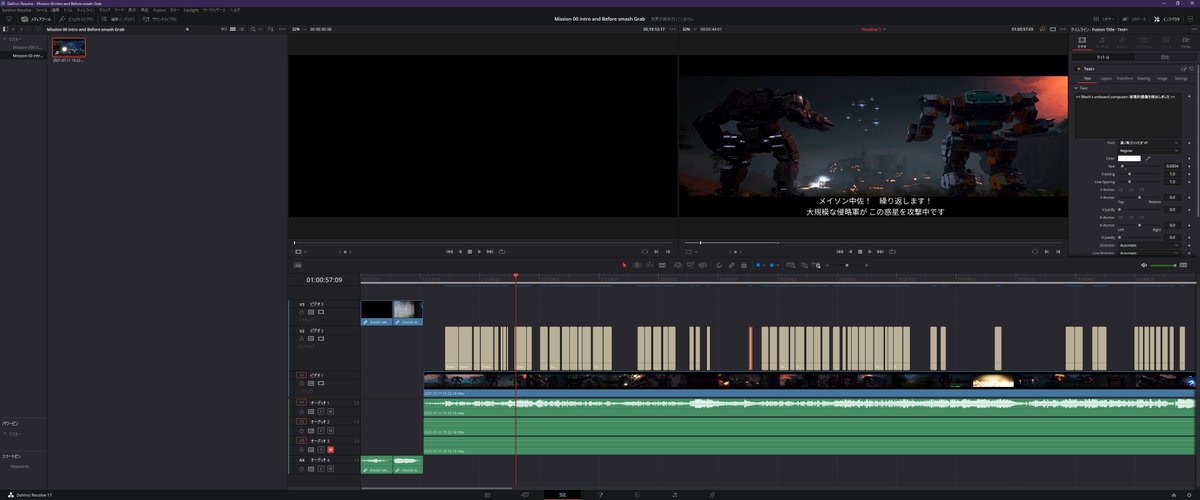
Task: Open the タイムライン menu
Action: coord(85,9)
